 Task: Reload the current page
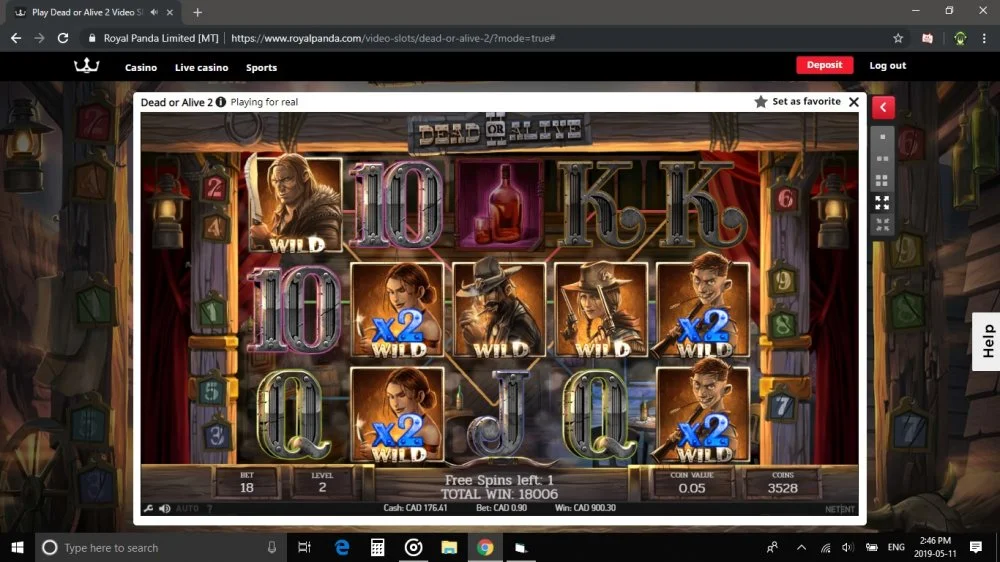62,38
